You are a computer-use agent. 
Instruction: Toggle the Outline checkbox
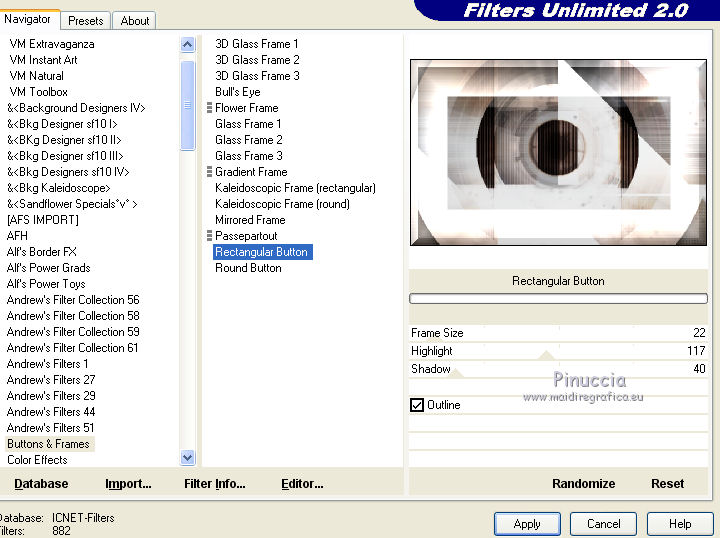[417, 405]
